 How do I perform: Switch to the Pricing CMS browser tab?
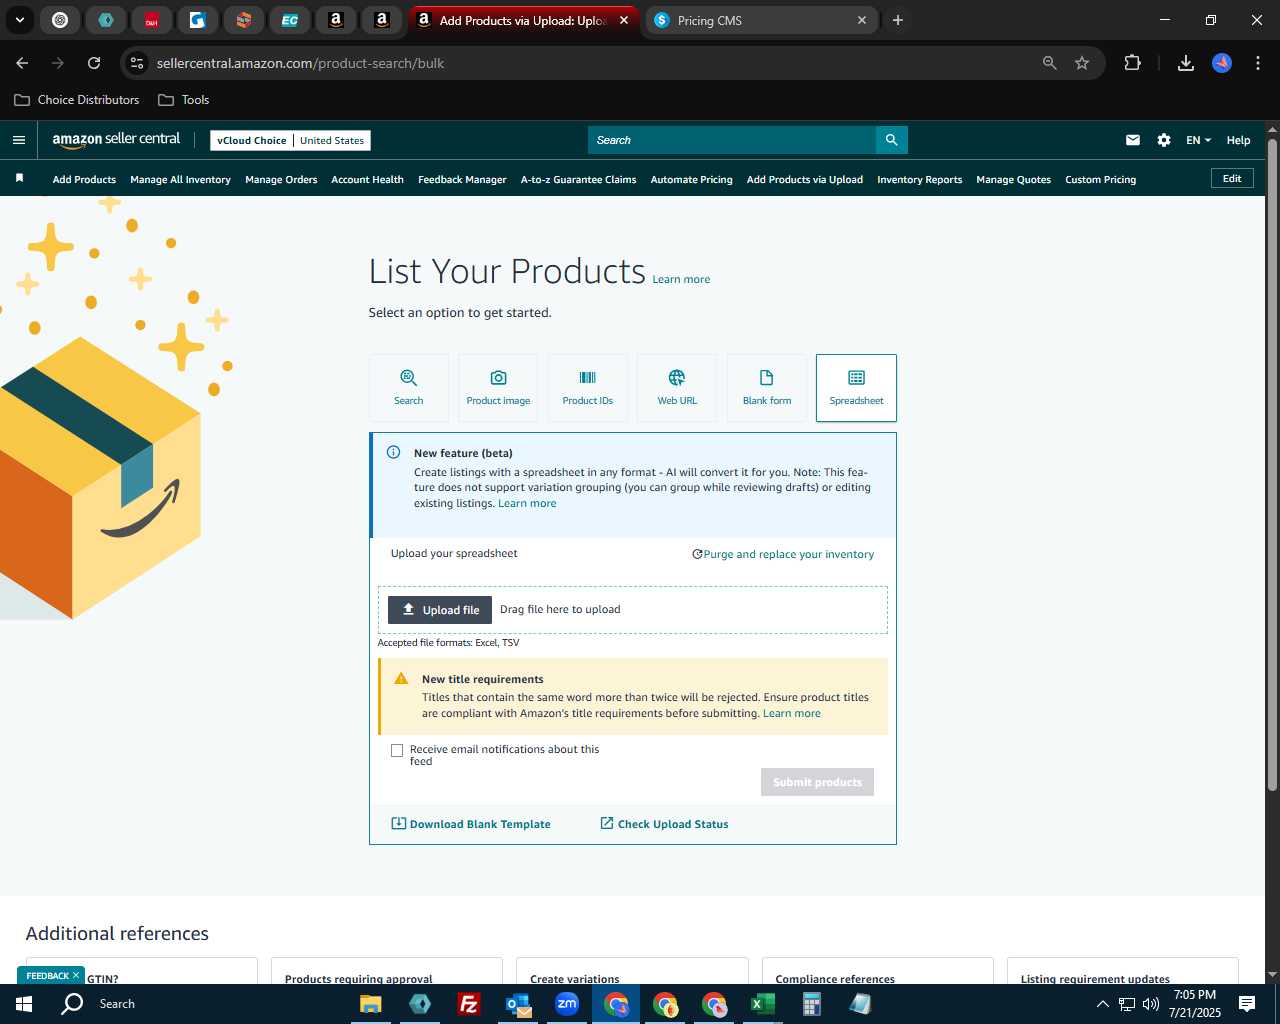pos(760,20)
